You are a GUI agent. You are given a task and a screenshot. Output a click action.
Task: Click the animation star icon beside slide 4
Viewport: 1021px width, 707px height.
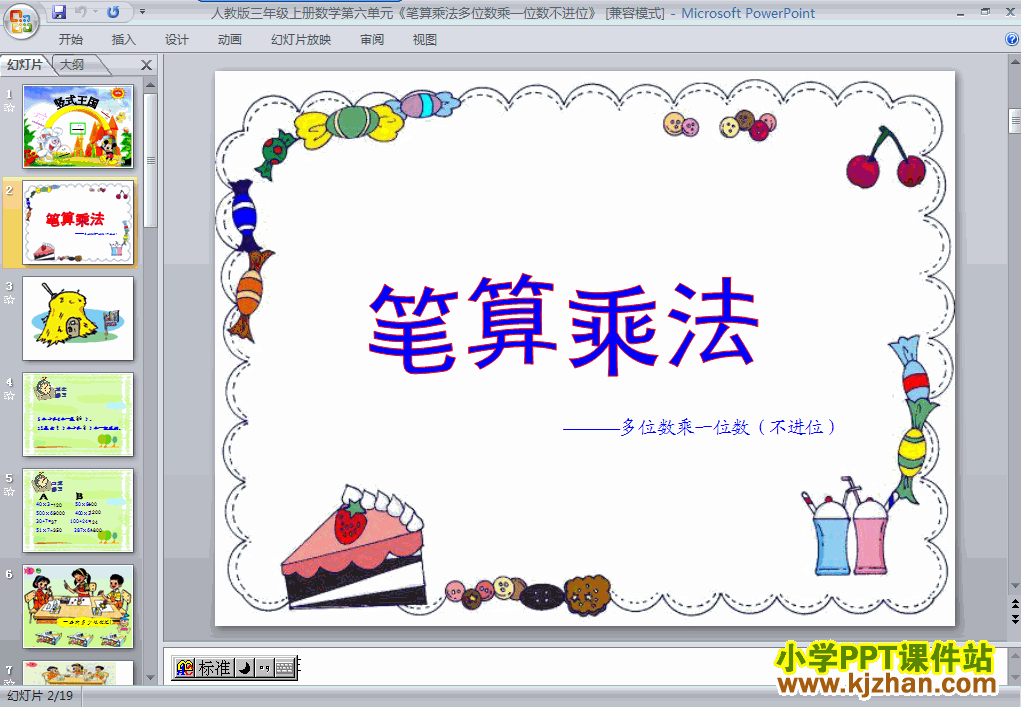[x=9, y=396]
